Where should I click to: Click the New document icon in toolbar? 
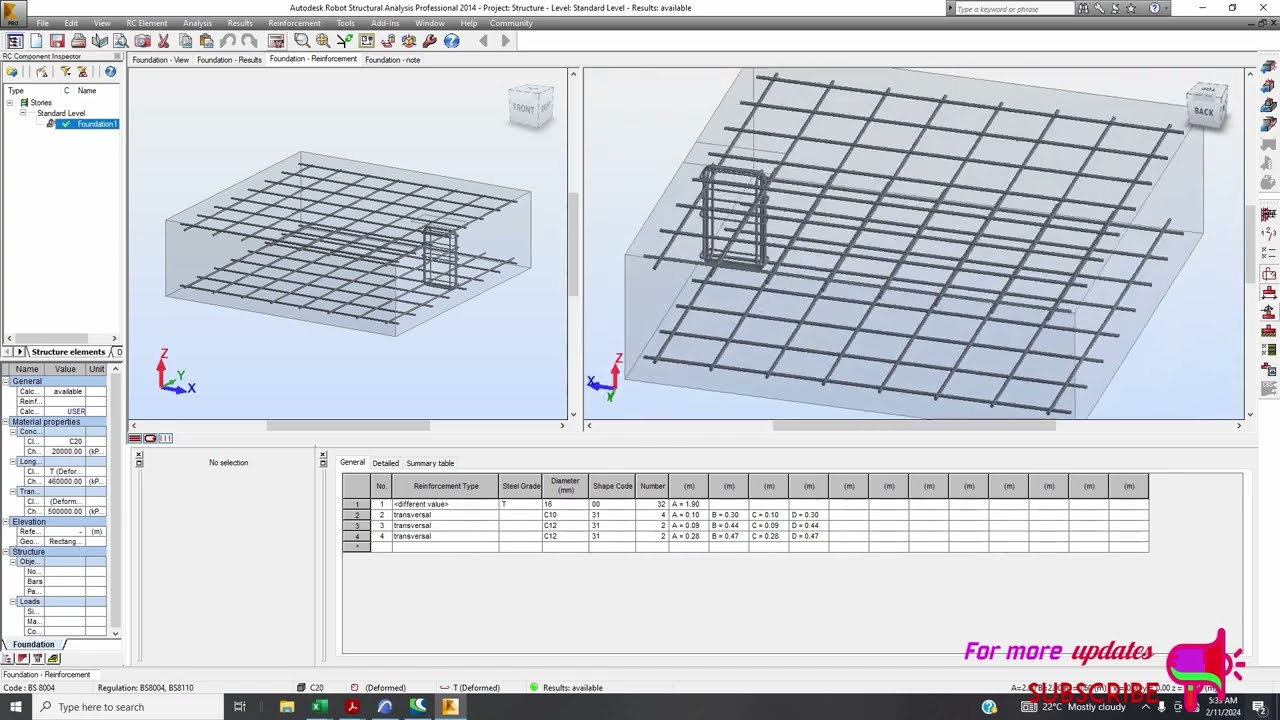[x=36, y=41]
